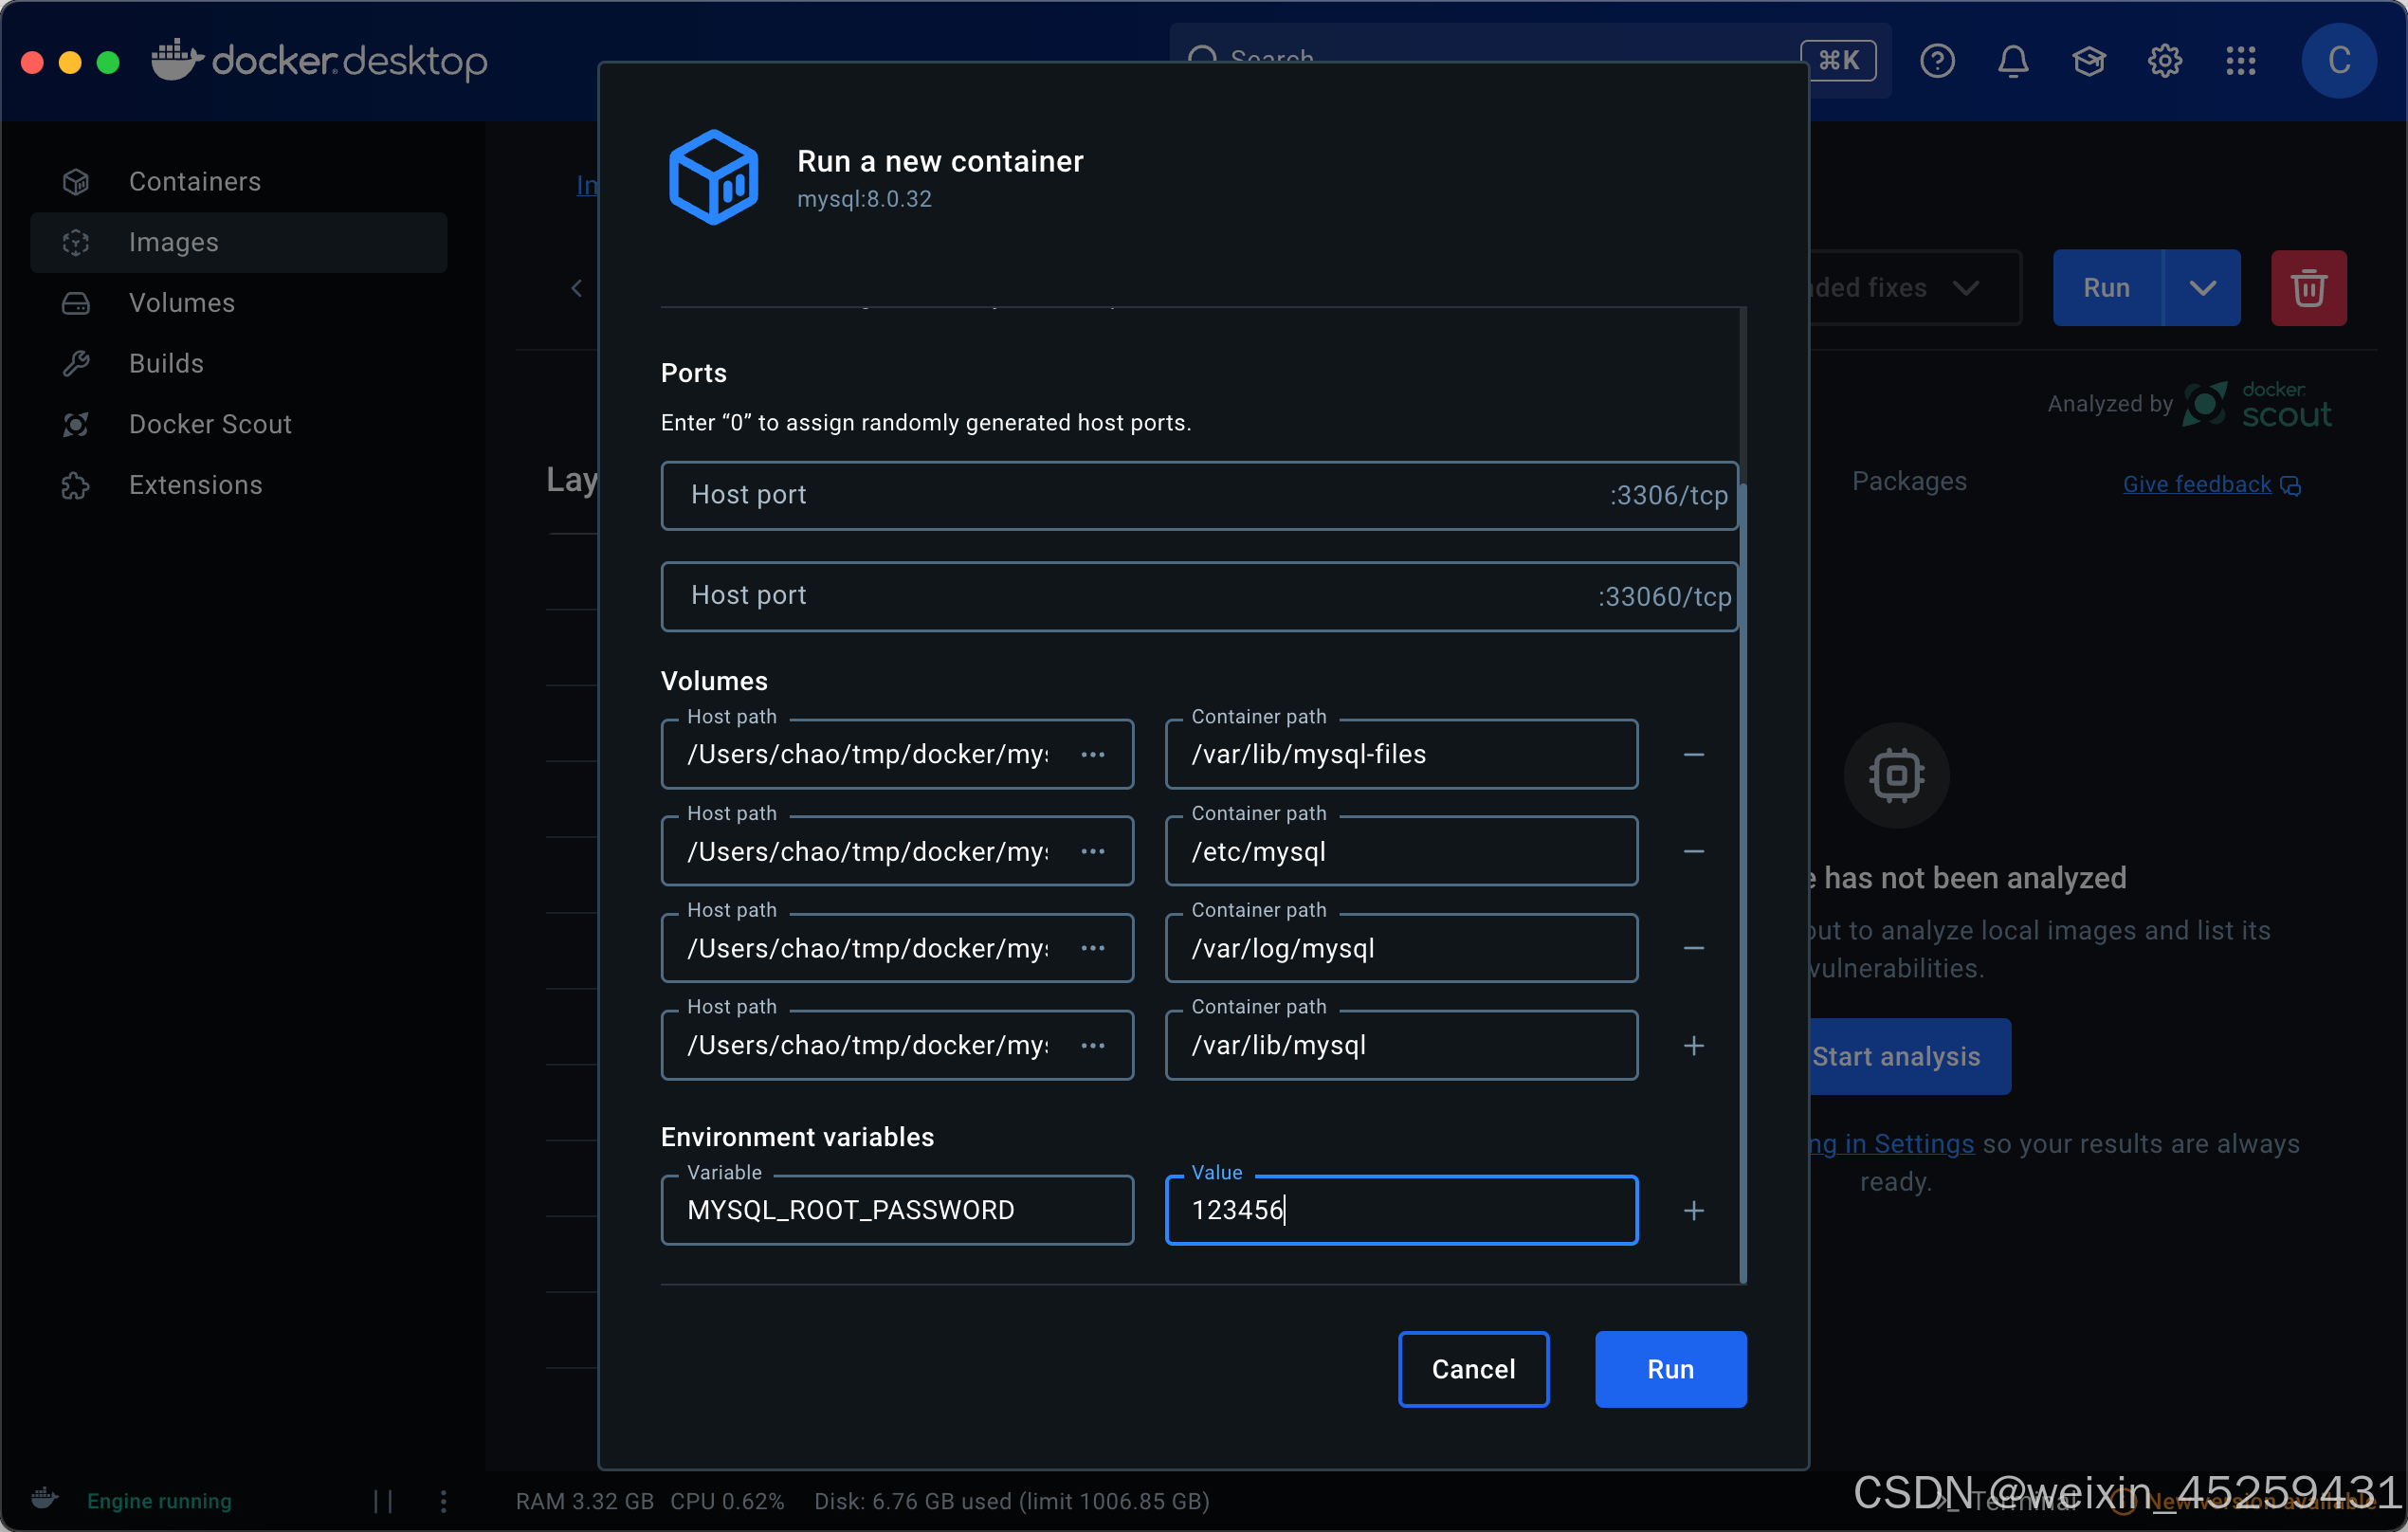Collapse the image details panel chevron
Image resolution: width=2408 pixels, height=1532 pixels.
(576, 288)
